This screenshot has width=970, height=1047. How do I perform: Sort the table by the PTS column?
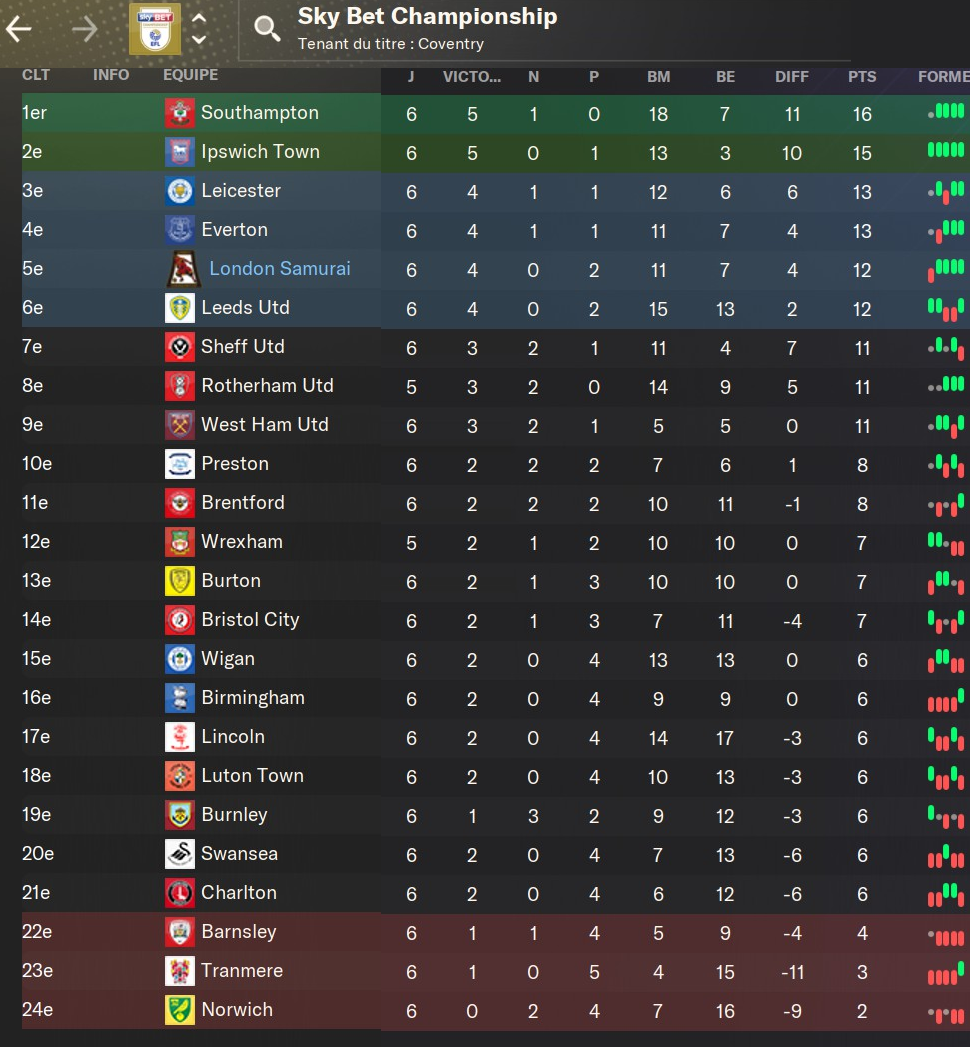[862, 77]
